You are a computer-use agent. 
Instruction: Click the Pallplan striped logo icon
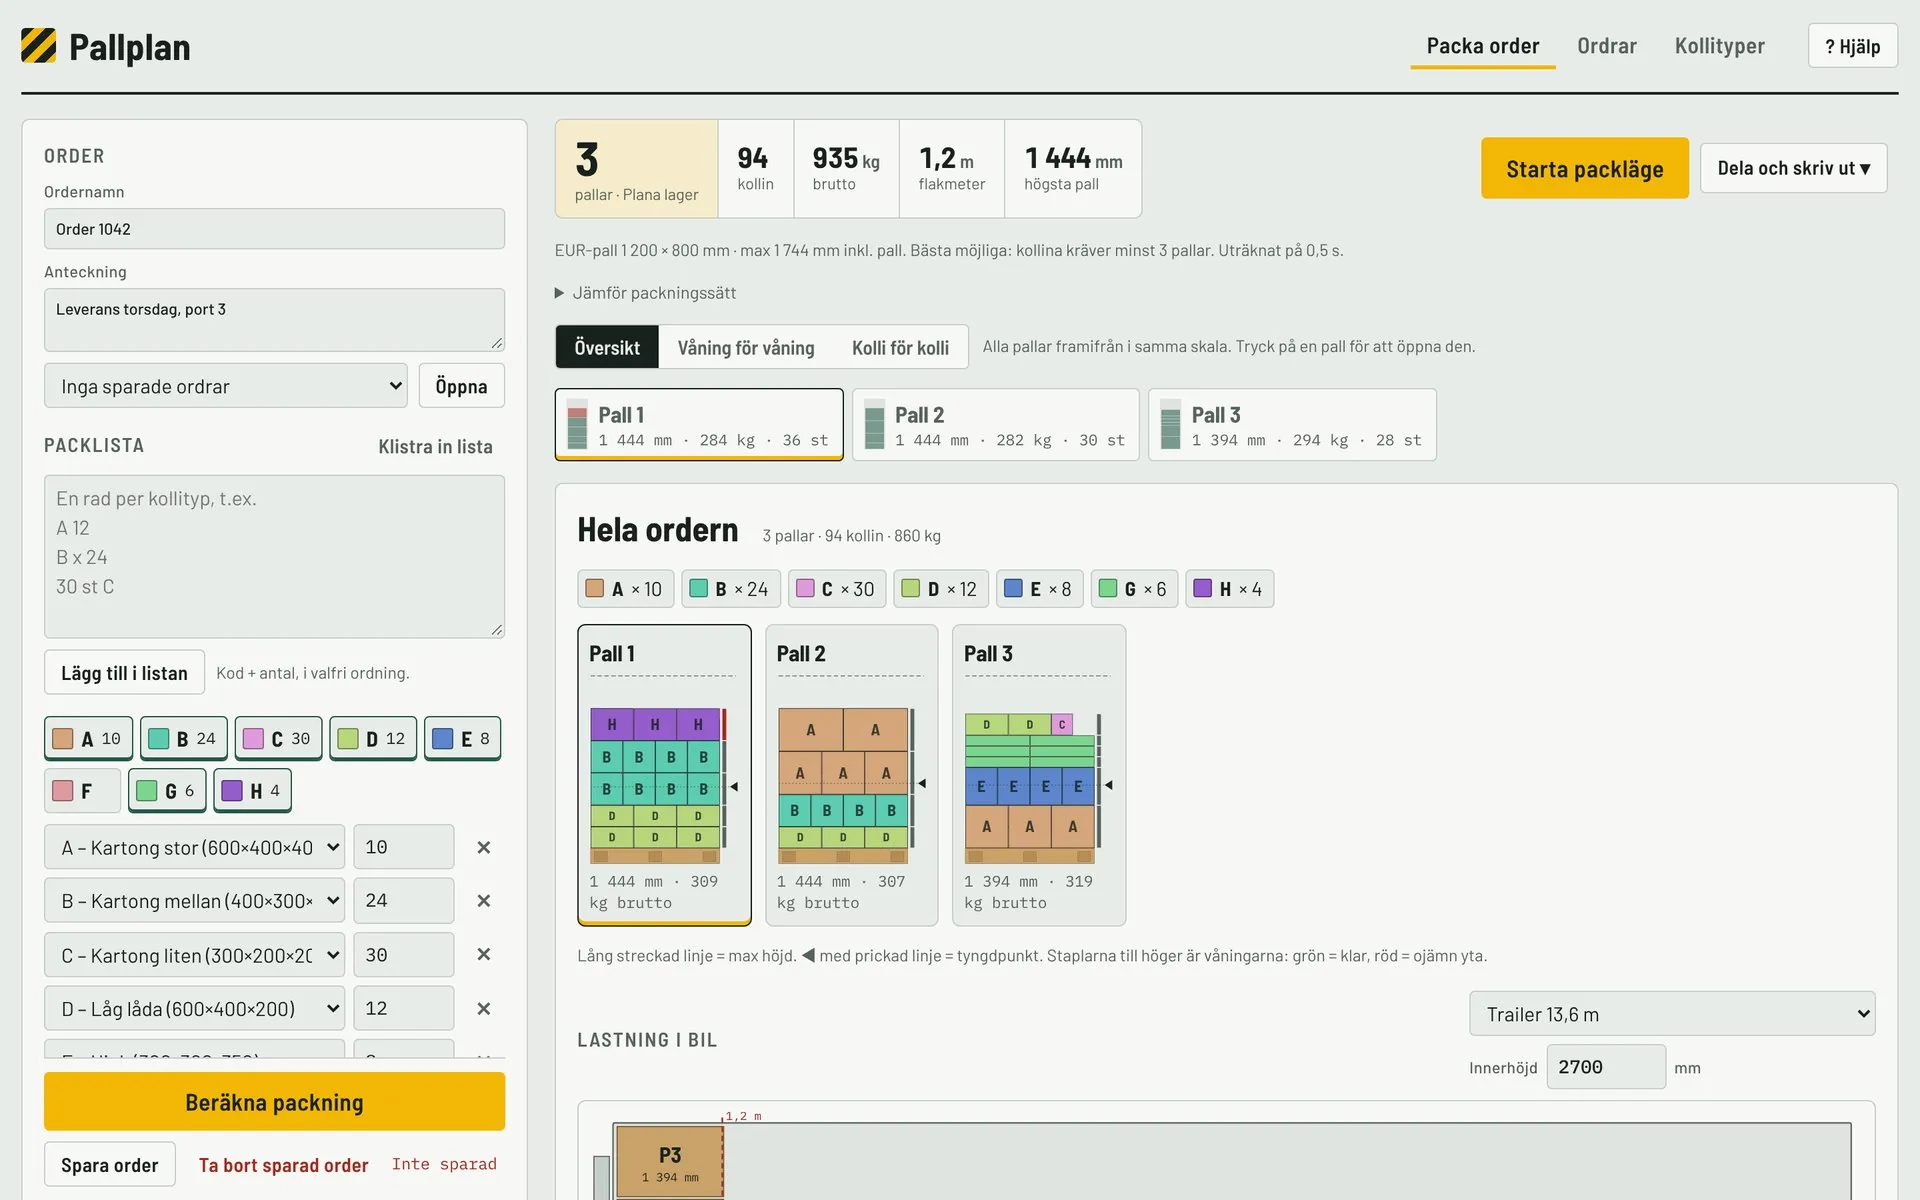[39, 46]
